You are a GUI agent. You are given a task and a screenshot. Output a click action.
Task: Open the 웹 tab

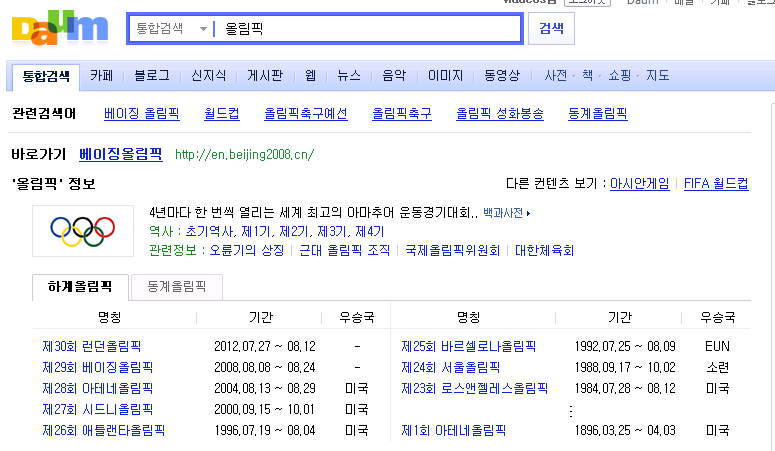[310, 76]
